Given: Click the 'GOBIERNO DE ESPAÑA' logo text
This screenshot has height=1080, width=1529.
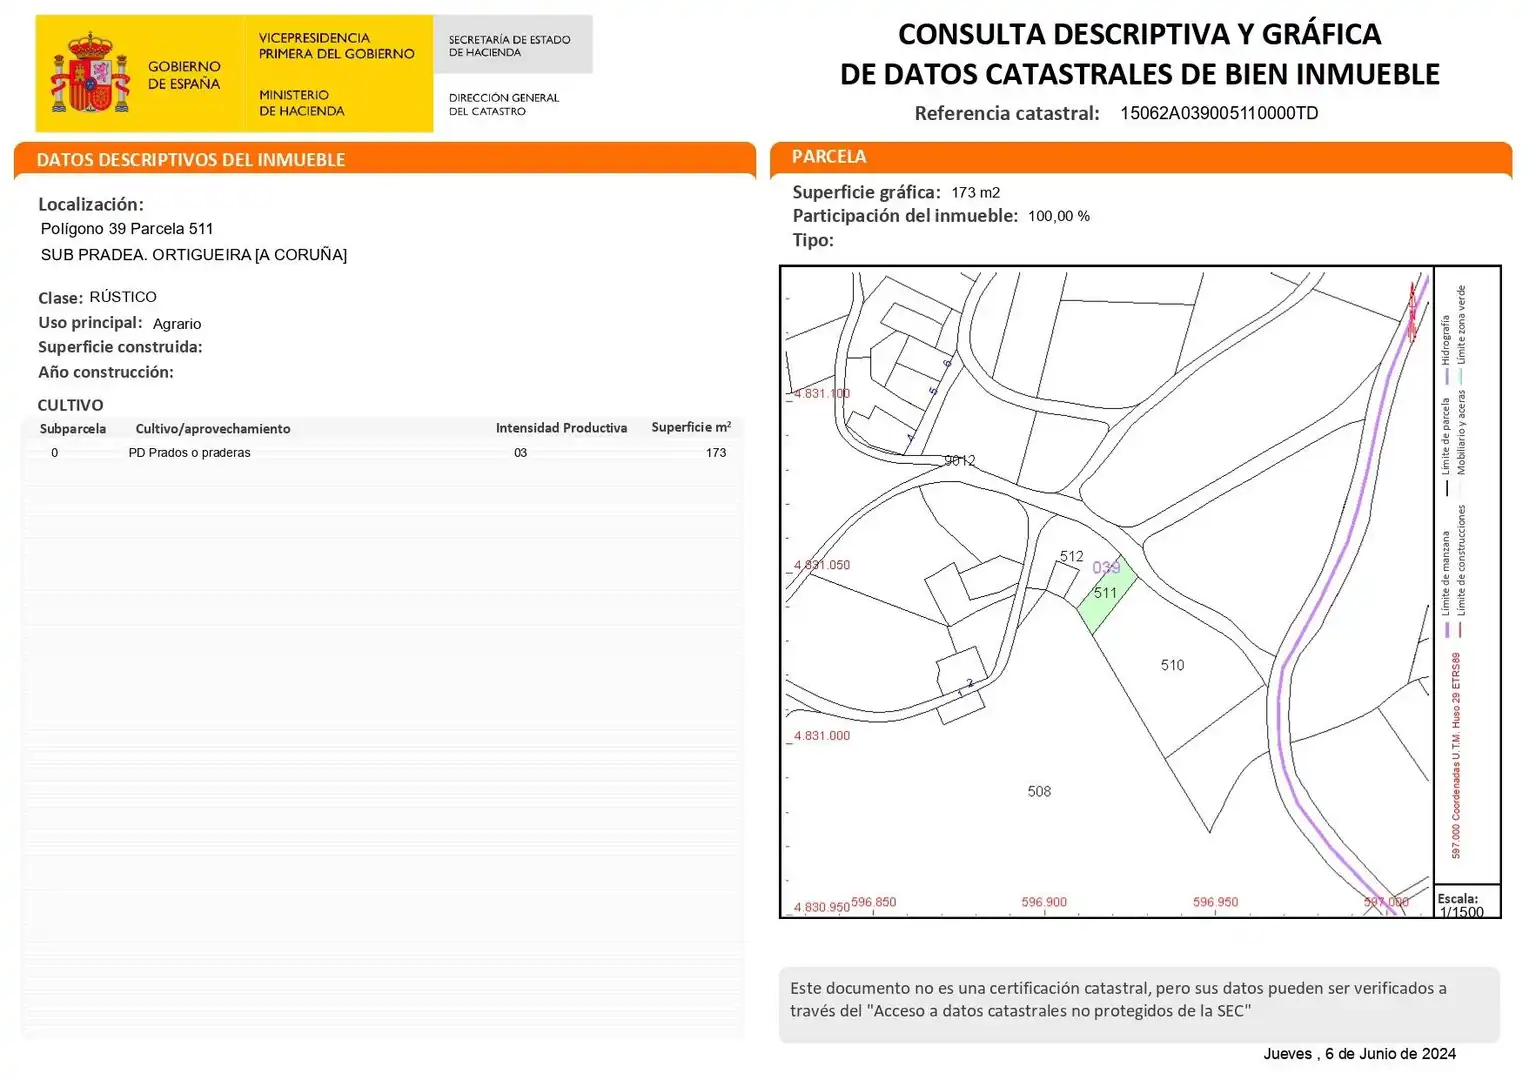Looking at the screenshot, I should [184, 75].
